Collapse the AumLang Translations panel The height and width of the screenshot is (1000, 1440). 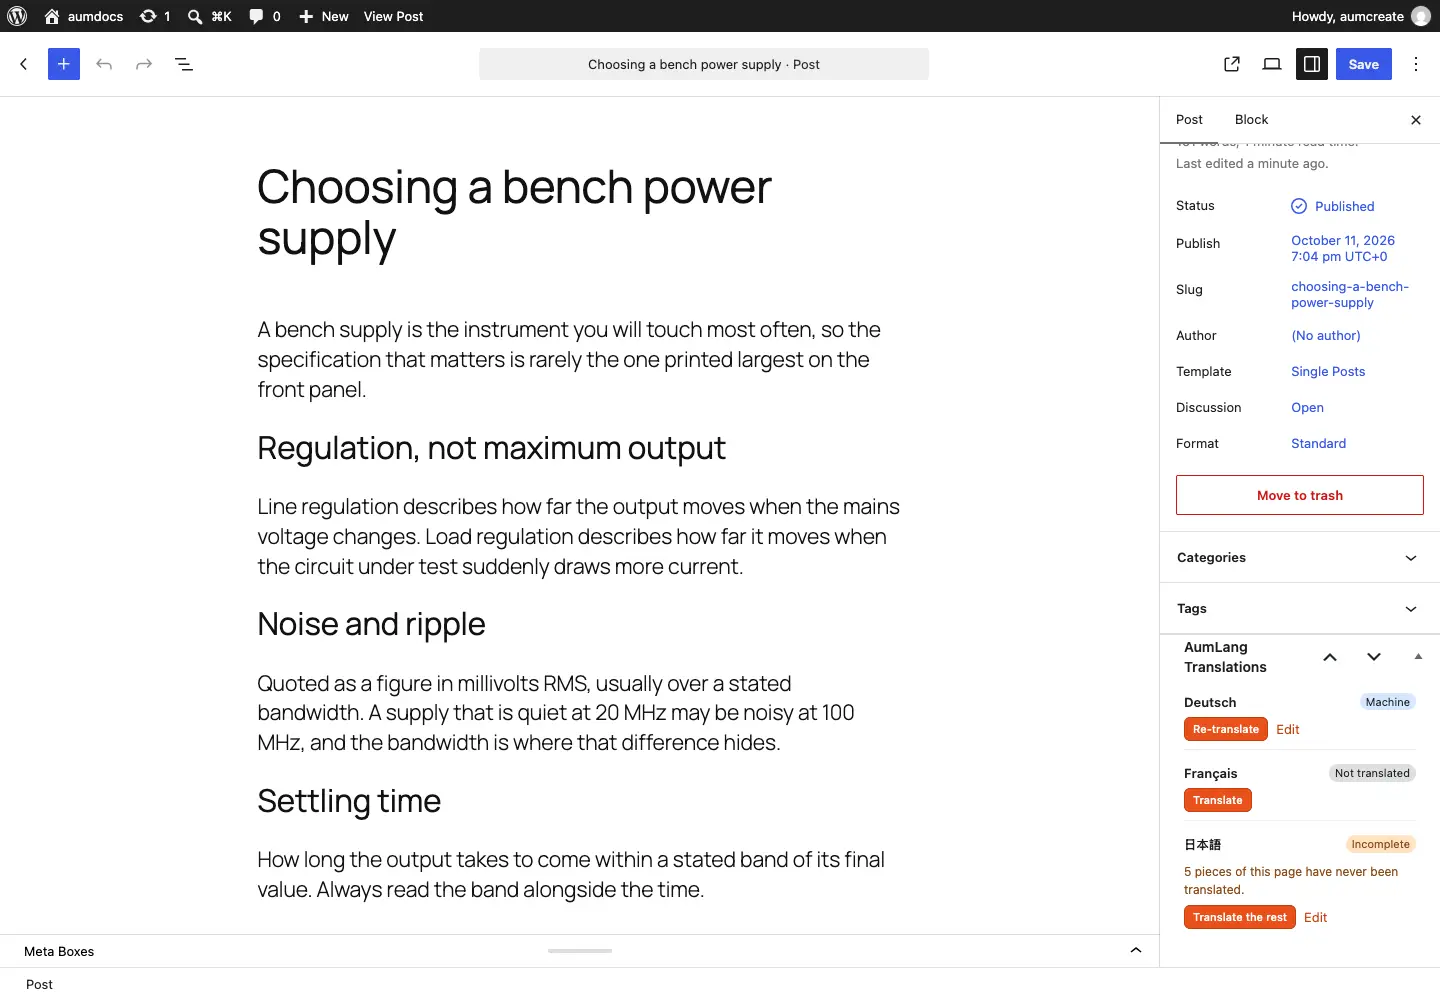coord(1418,657)
